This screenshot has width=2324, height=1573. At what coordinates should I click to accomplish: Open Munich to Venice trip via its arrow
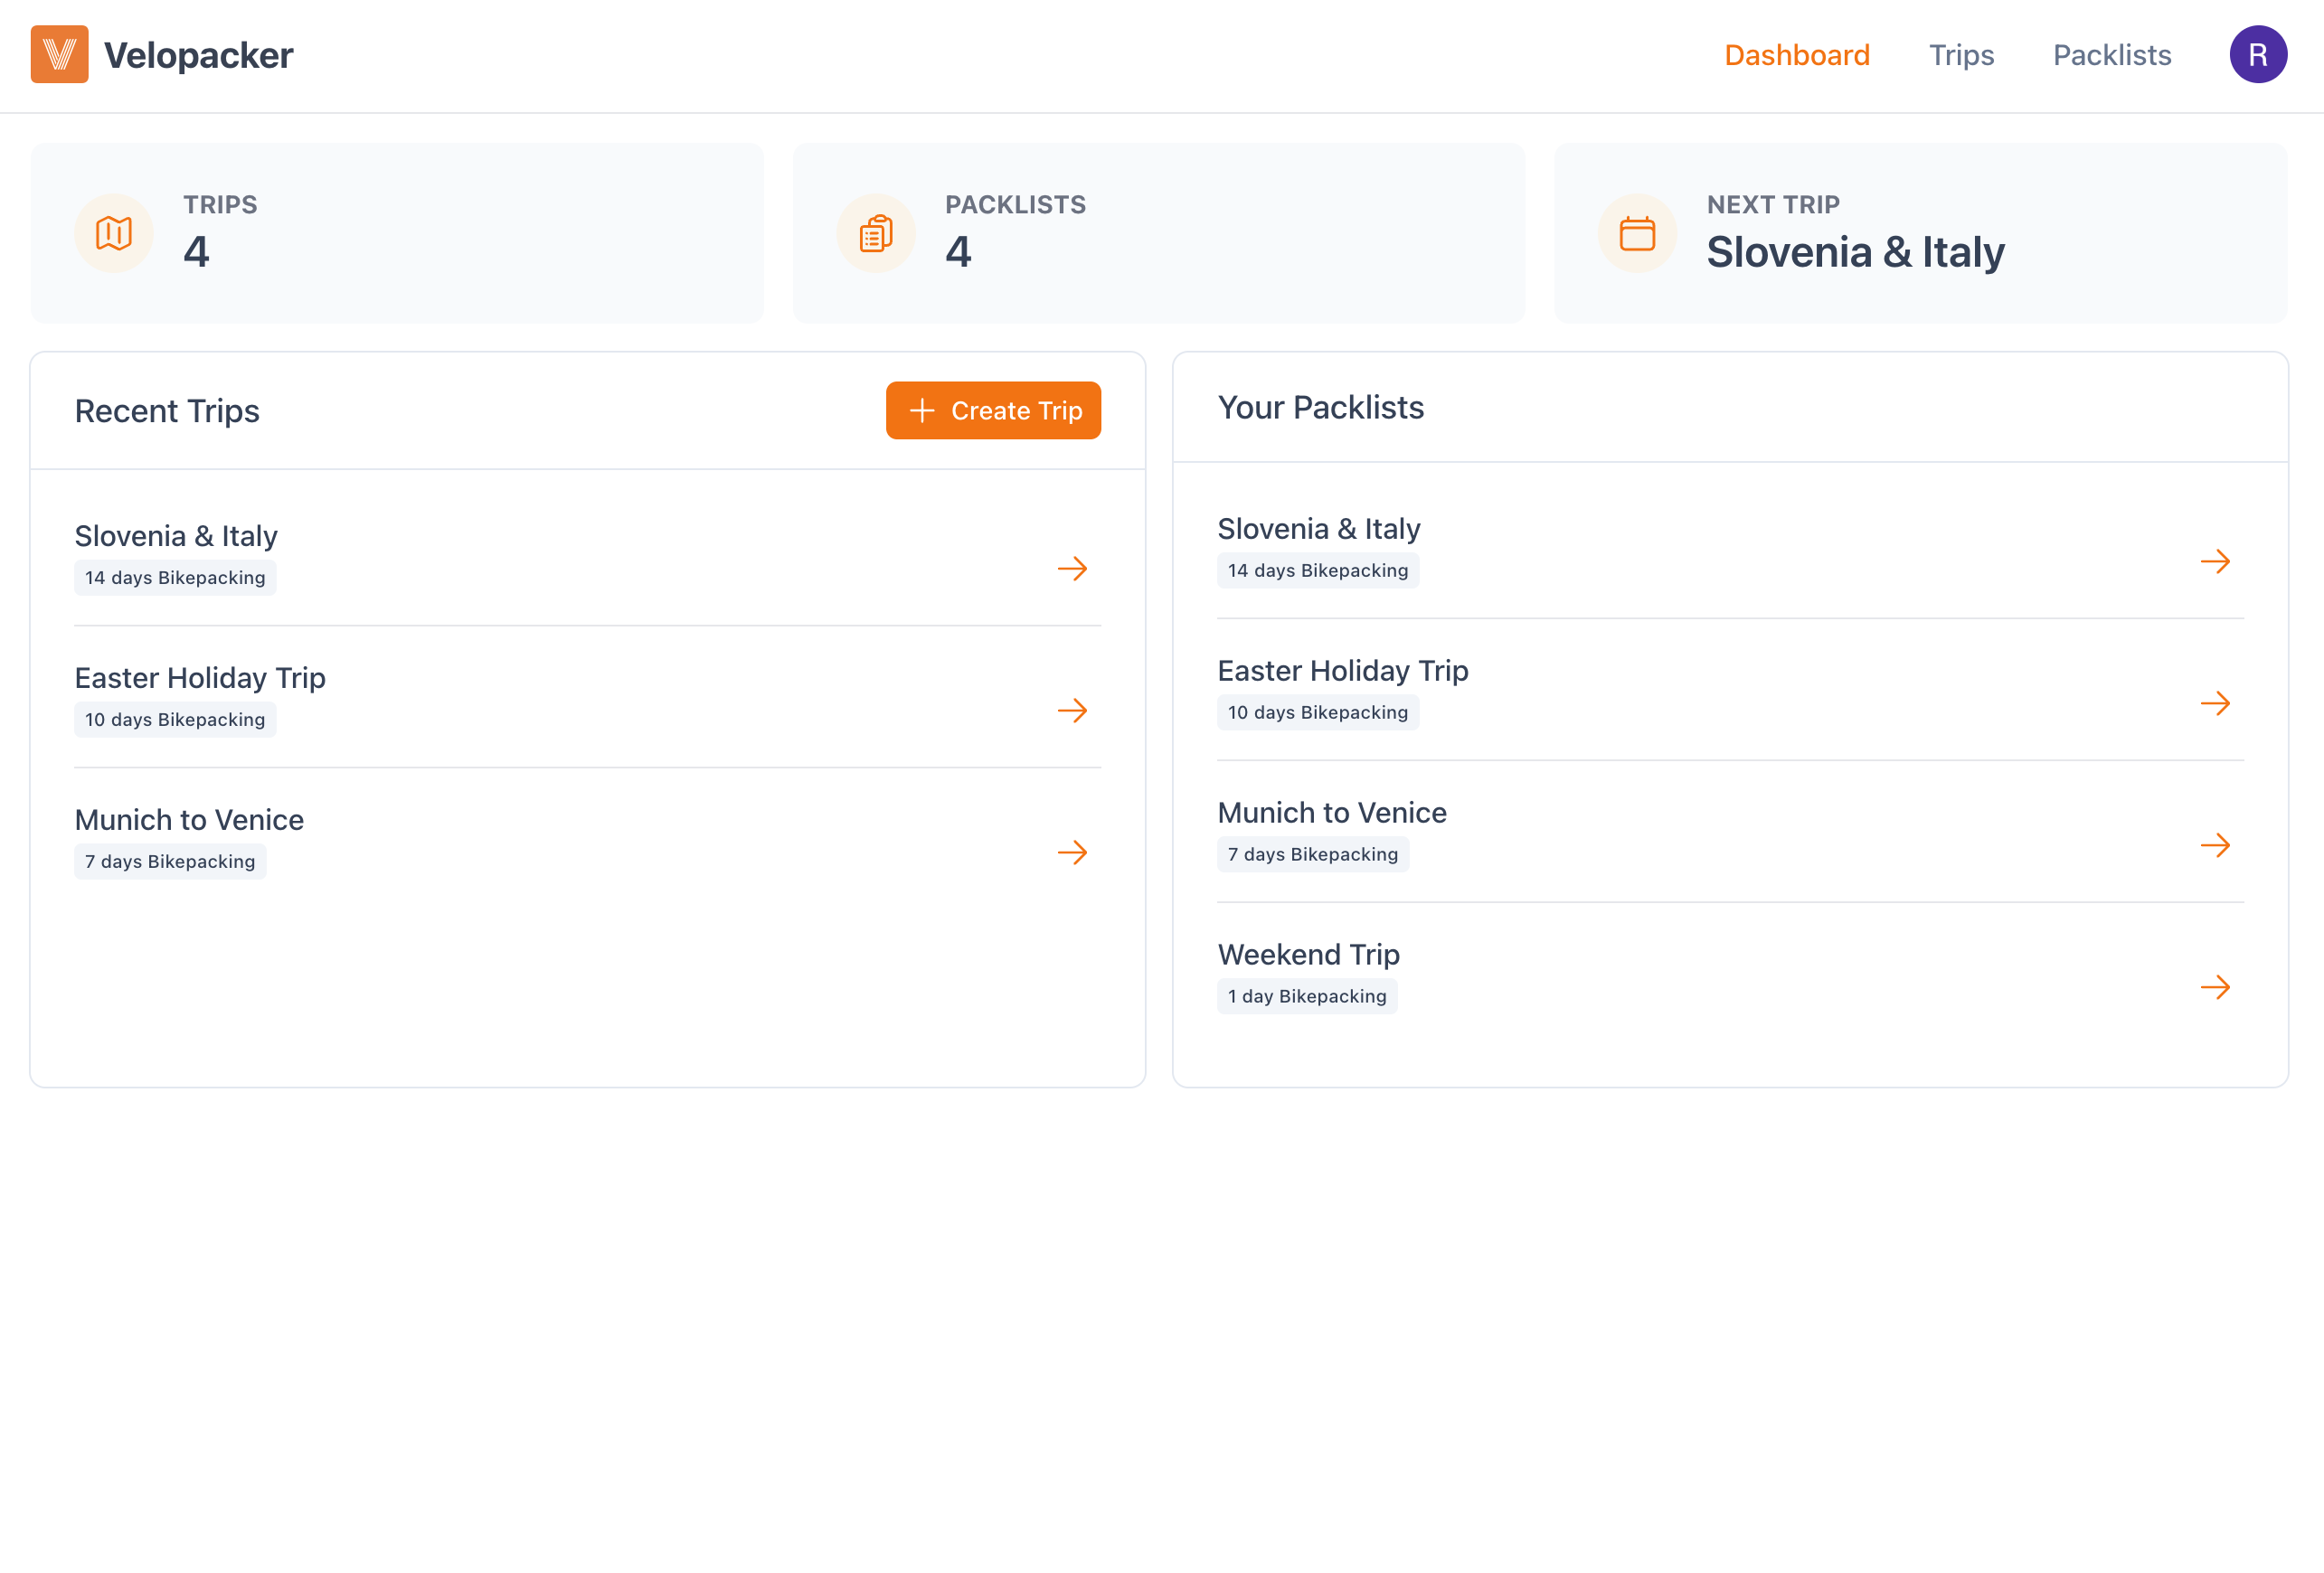[1072, 853]
